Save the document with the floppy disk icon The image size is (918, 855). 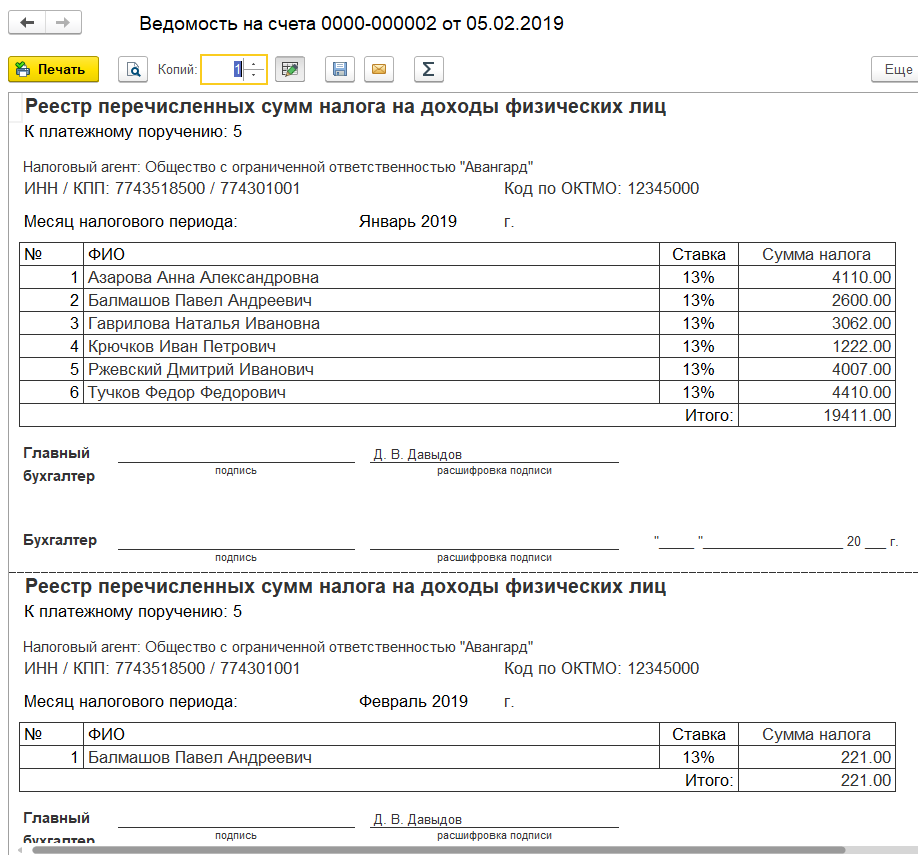coord(340,69)
